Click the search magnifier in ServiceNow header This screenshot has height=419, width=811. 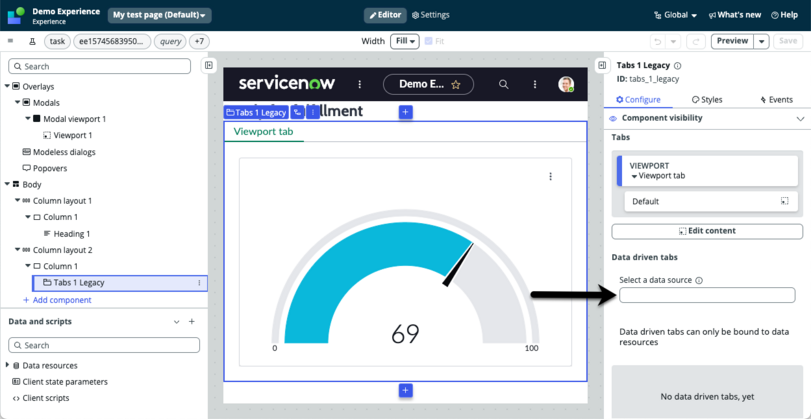[503, 84]
